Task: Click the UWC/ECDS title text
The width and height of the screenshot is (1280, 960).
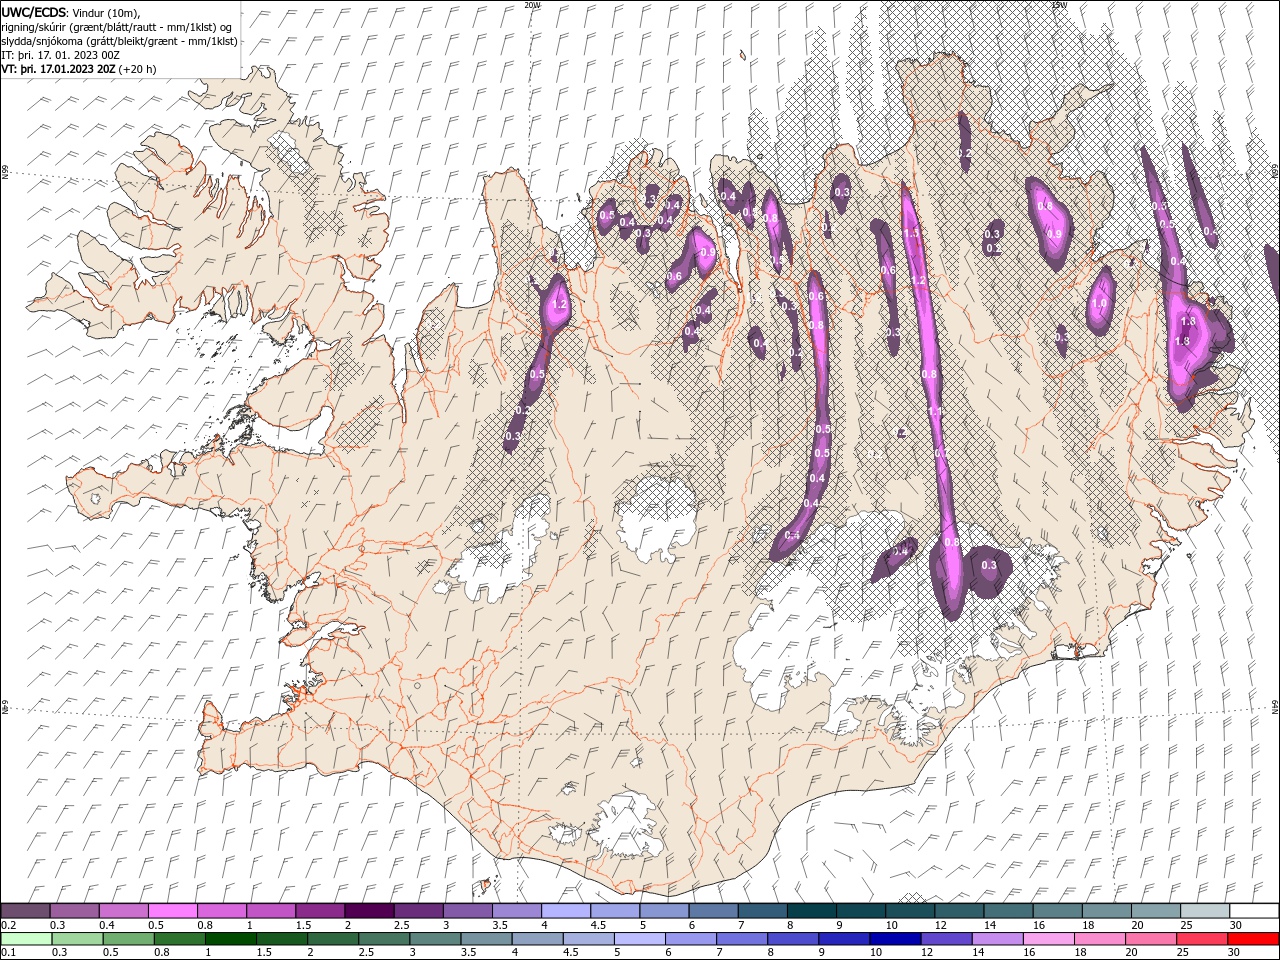Action: click(x=34, y=12)
